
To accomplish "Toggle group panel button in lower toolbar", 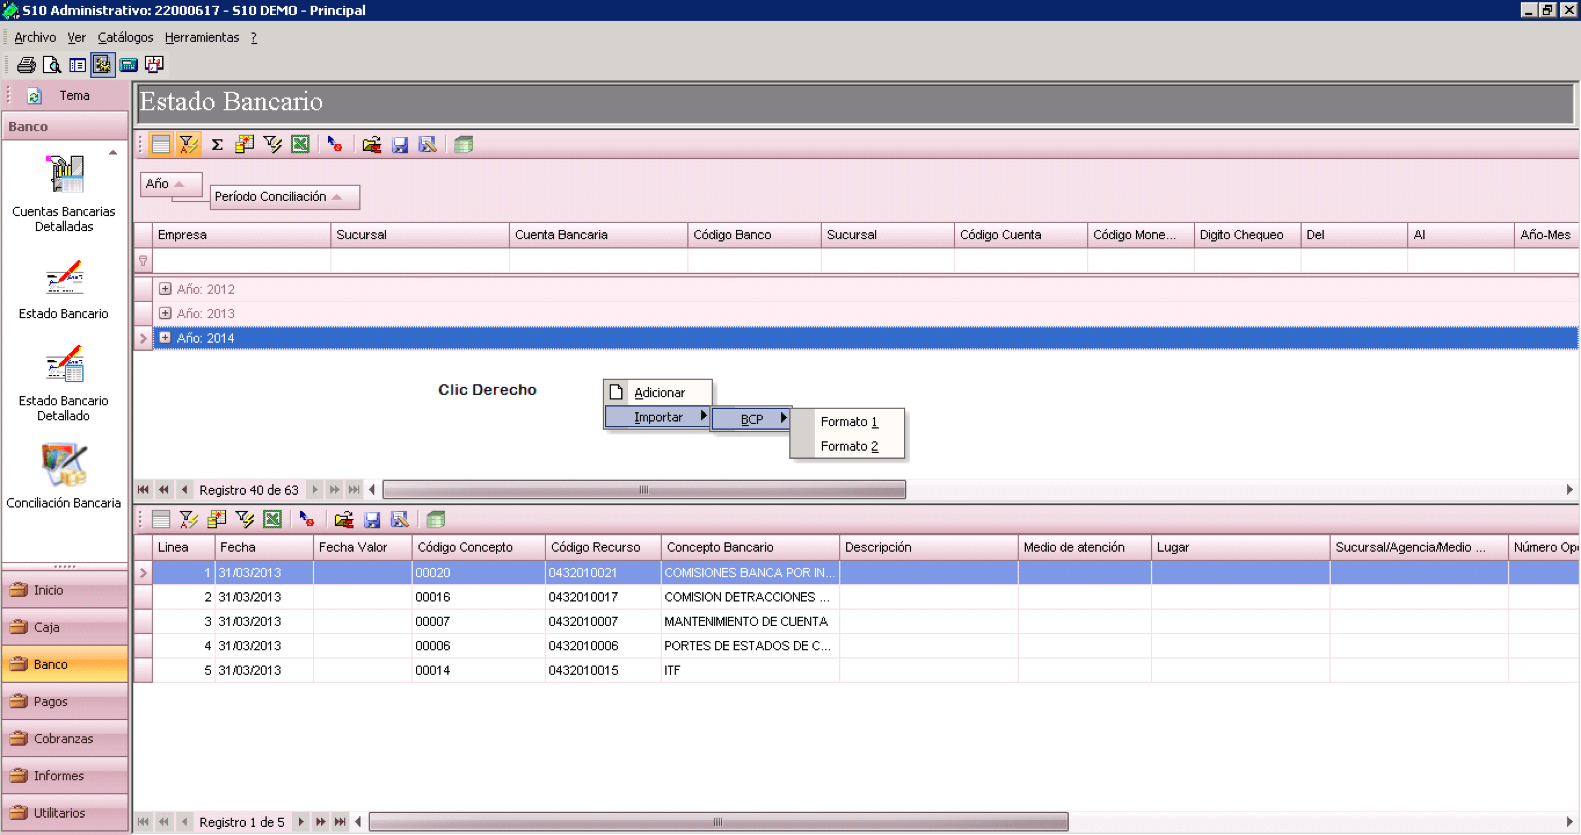I will [161, 520].
